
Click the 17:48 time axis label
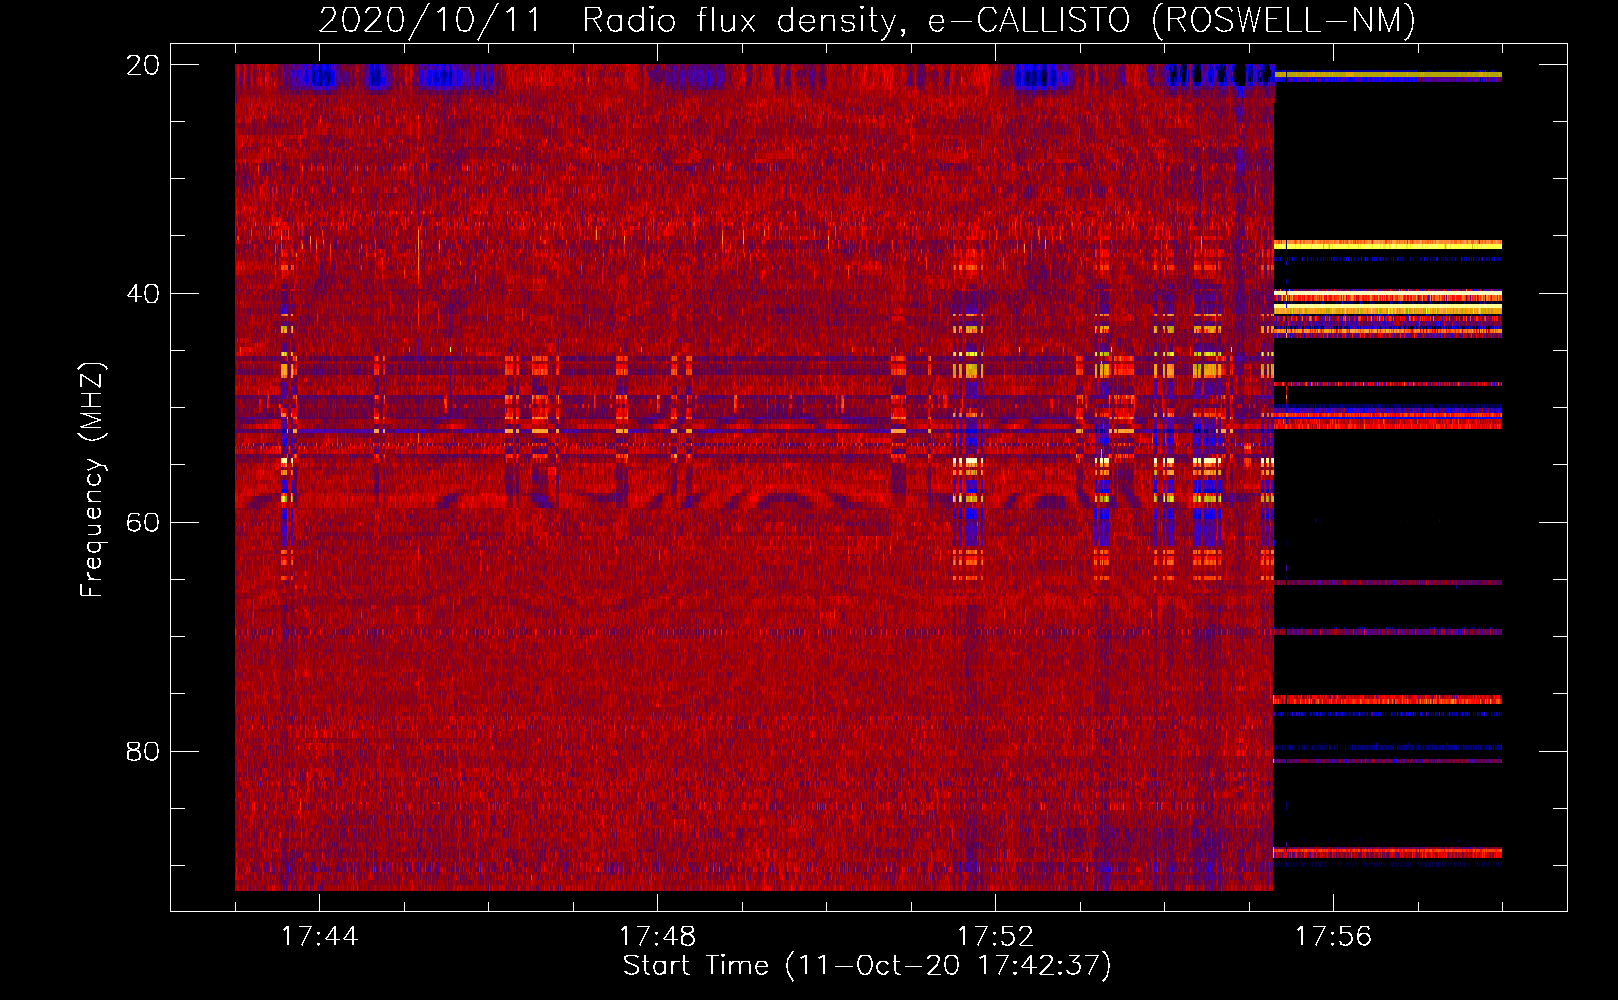click(x=657, y=936)
